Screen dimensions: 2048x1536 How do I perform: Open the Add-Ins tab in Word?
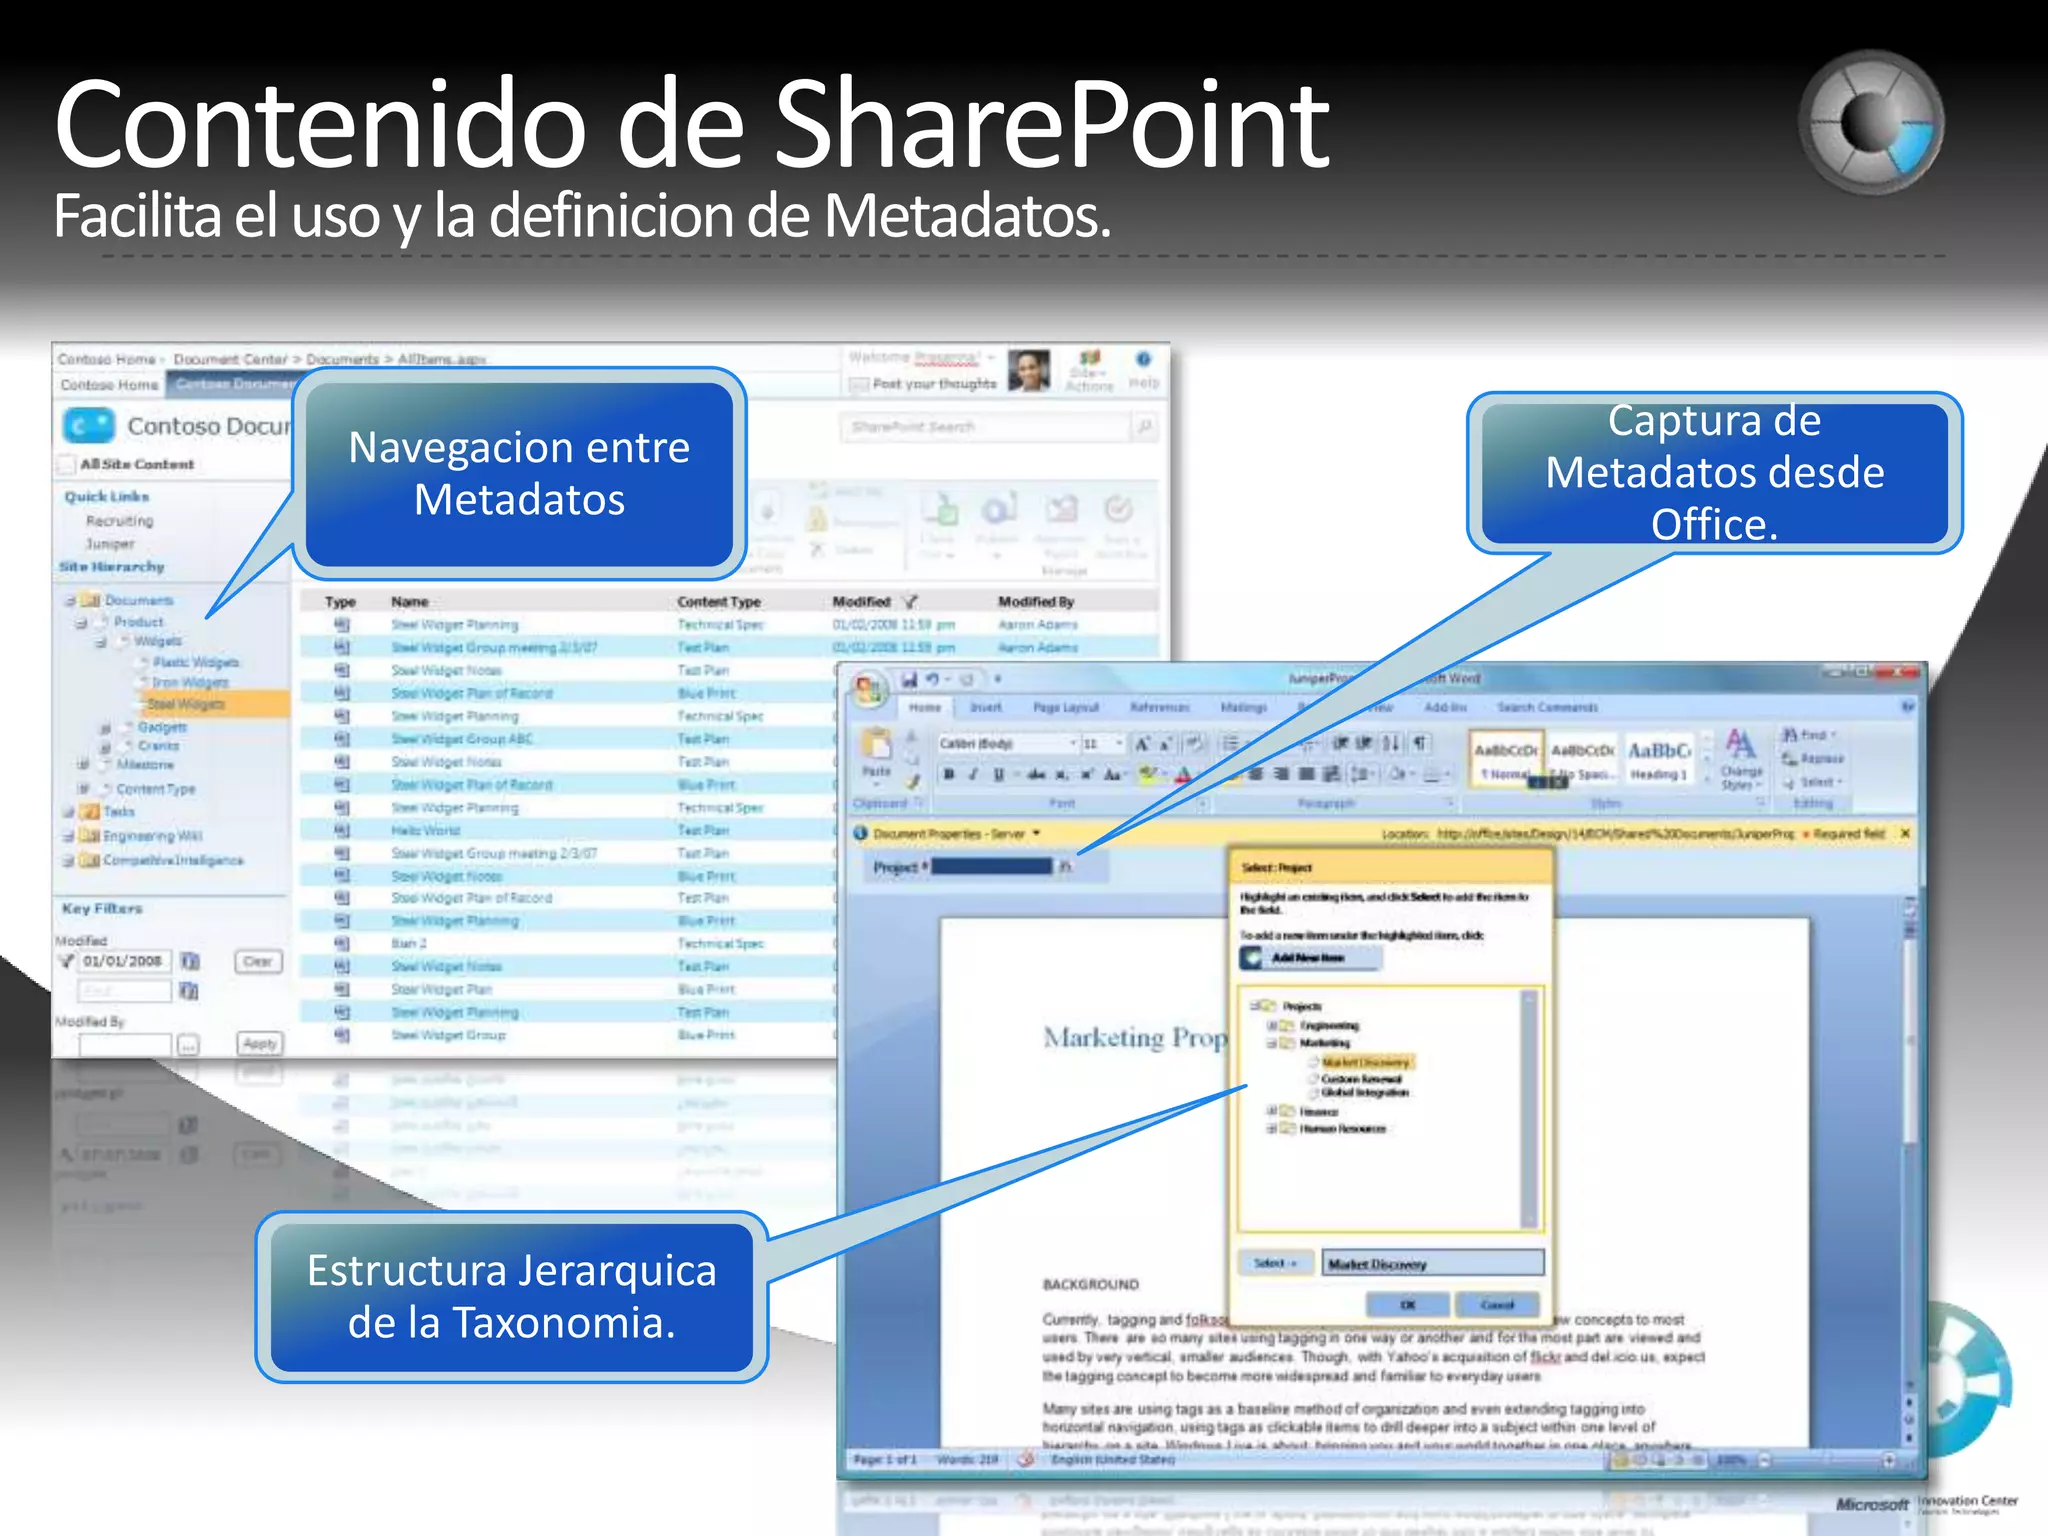1445,707
